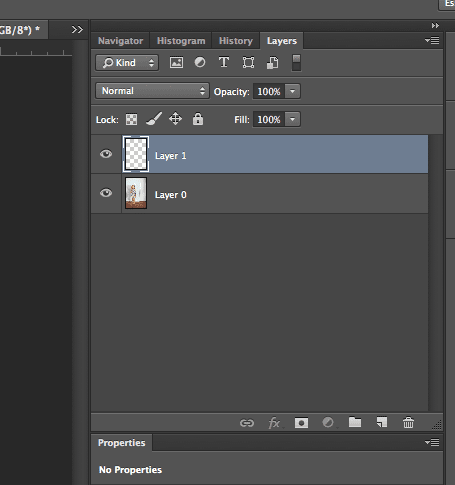Toggle layer filtering on/off switch
This screenshot has height=485, width=455.
click(x=296, y=63)
